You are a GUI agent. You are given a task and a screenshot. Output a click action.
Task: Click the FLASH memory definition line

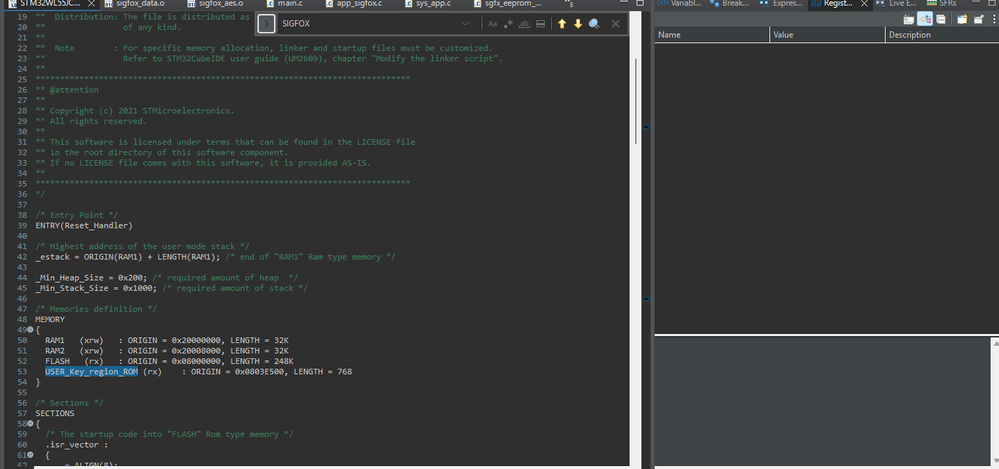coord(169,361)
